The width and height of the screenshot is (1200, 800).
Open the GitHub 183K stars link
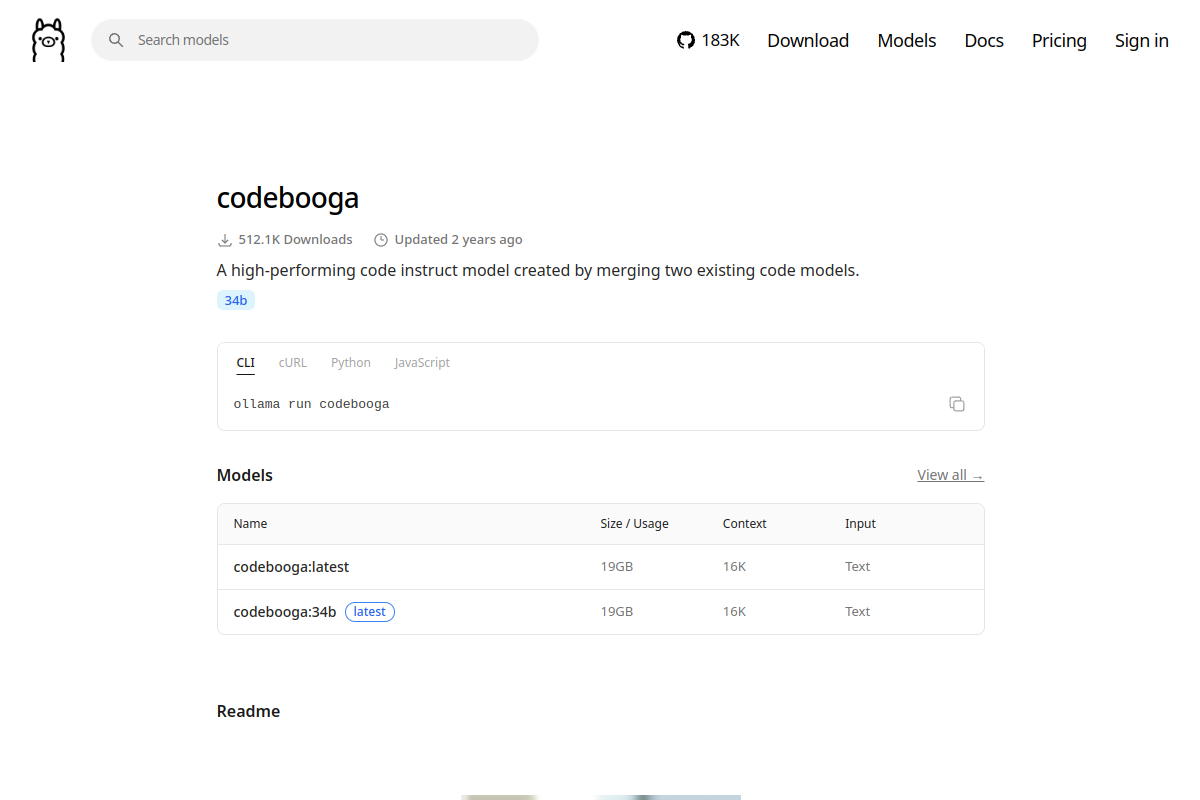coord(708,40)
